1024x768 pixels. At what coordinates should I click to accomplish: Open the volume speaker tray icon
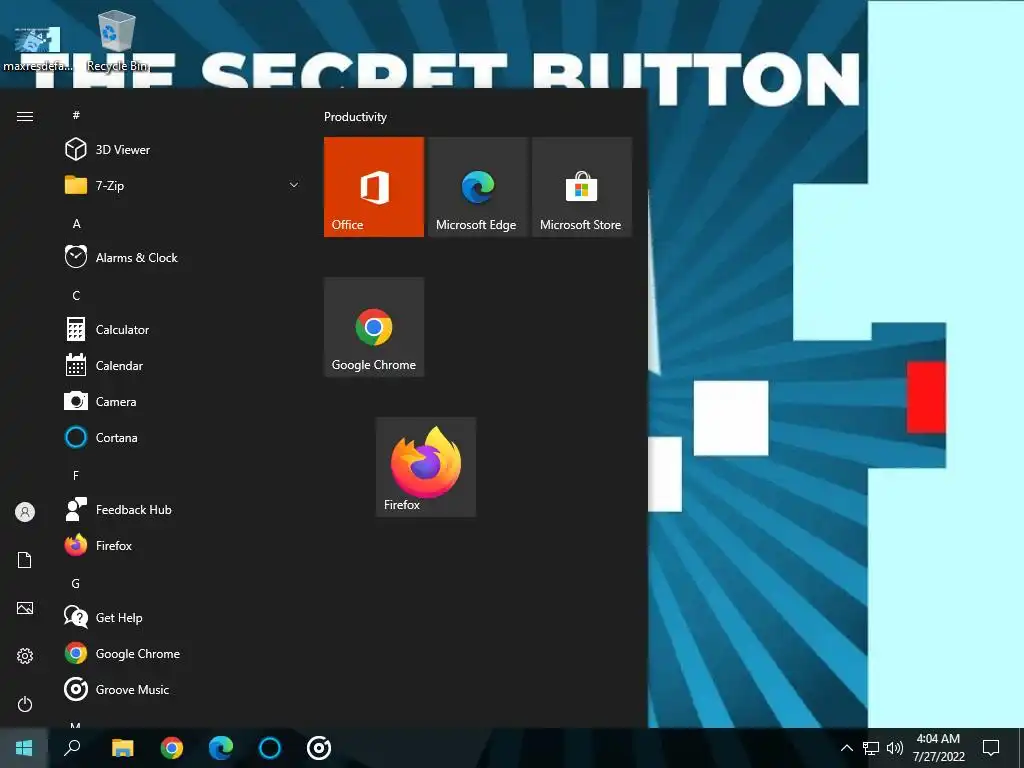click(x=895, y=748)
